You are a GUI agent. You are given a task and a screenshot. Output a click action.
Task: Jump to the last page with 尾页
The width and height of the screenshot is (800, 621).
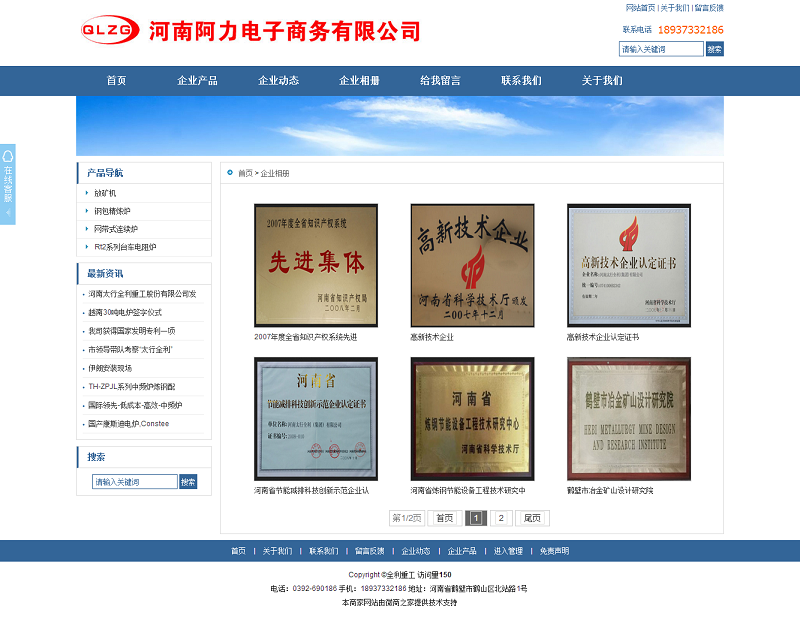[x=533, y=518]
